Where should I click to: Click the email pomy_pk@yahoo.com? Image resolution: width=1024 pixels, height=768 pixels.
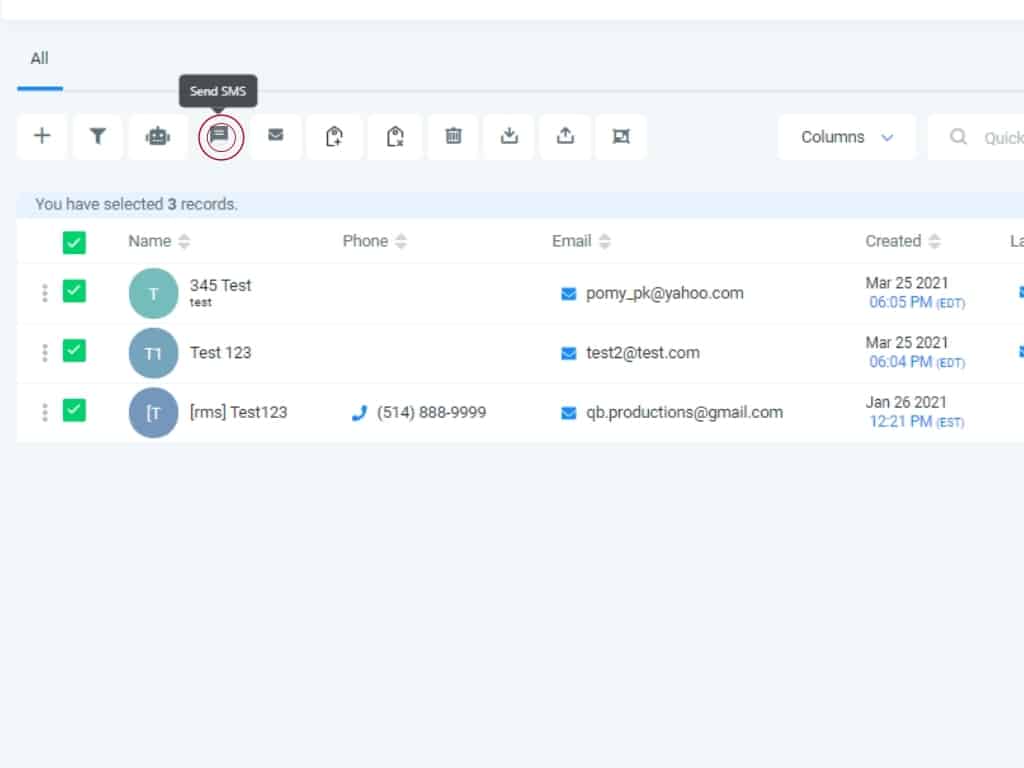coord(664,293)
